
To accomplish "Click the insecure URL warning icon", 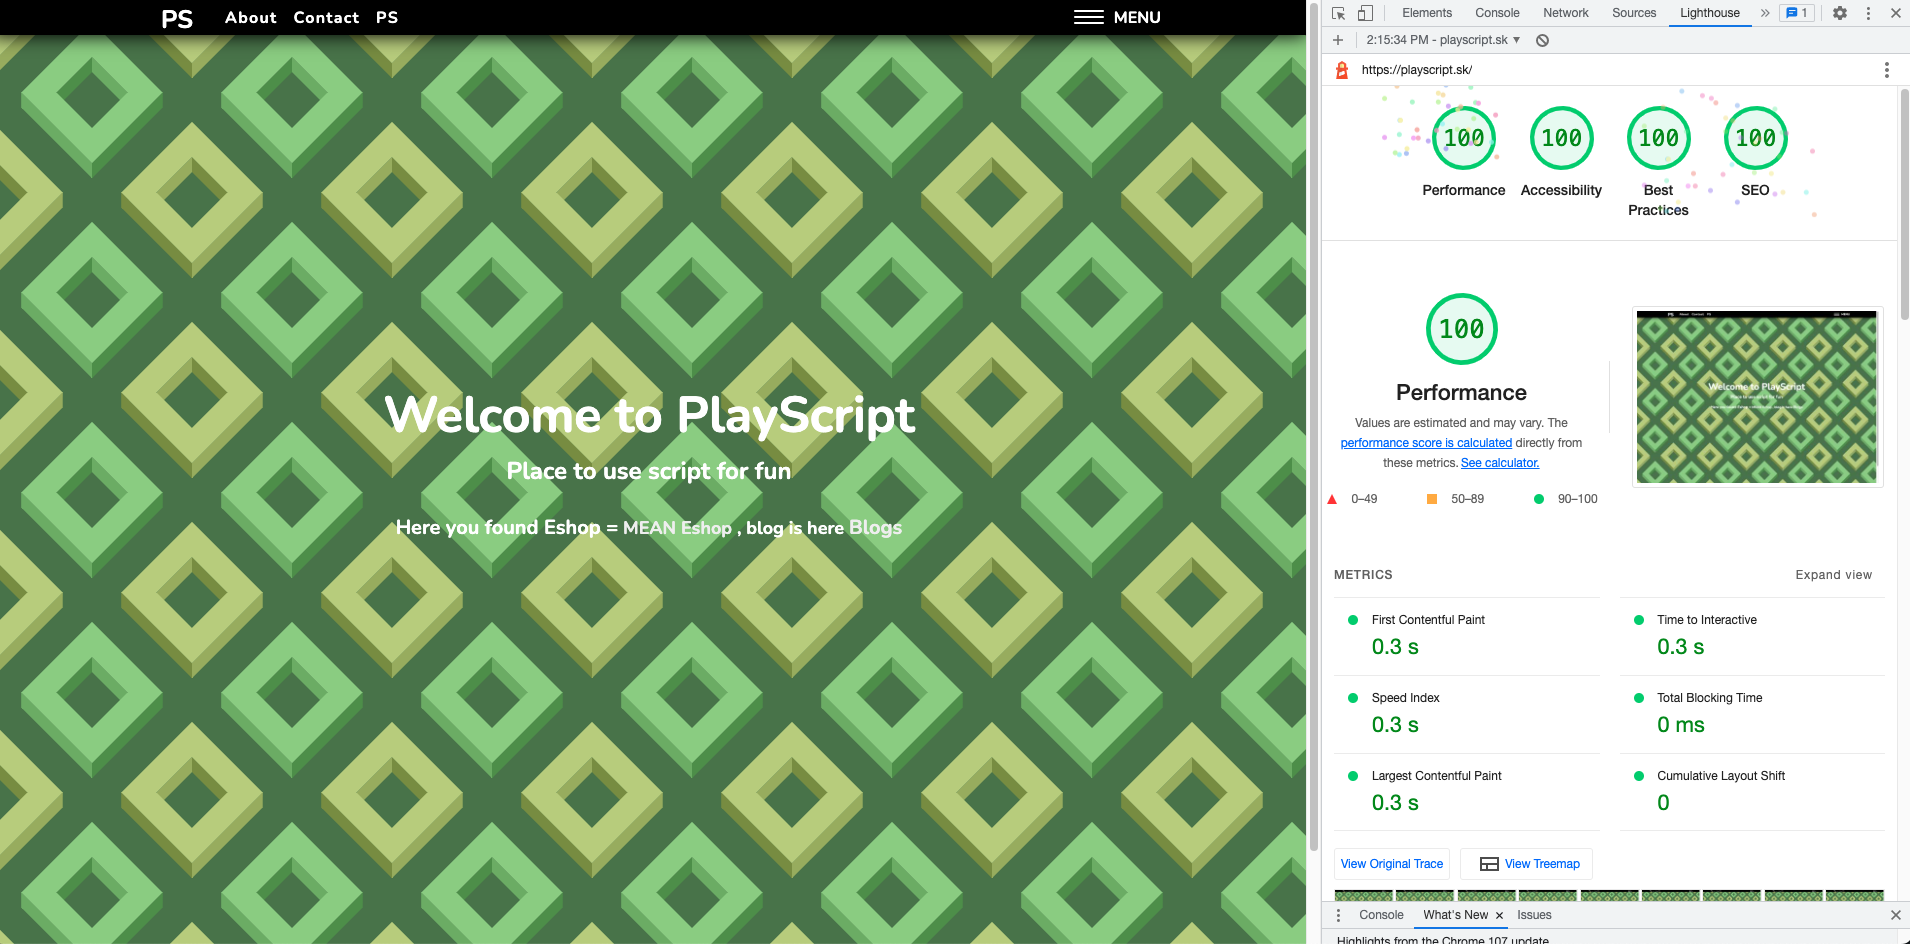I will click(x=1342, y=70).
